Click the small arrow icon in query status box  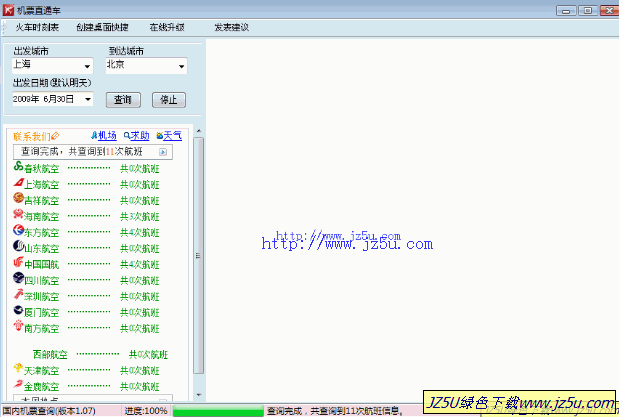coord(163,152)
